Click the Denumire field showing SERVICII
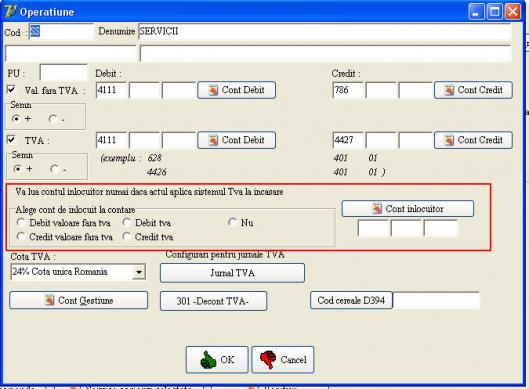Screen dimensions: 529x389 325,32
